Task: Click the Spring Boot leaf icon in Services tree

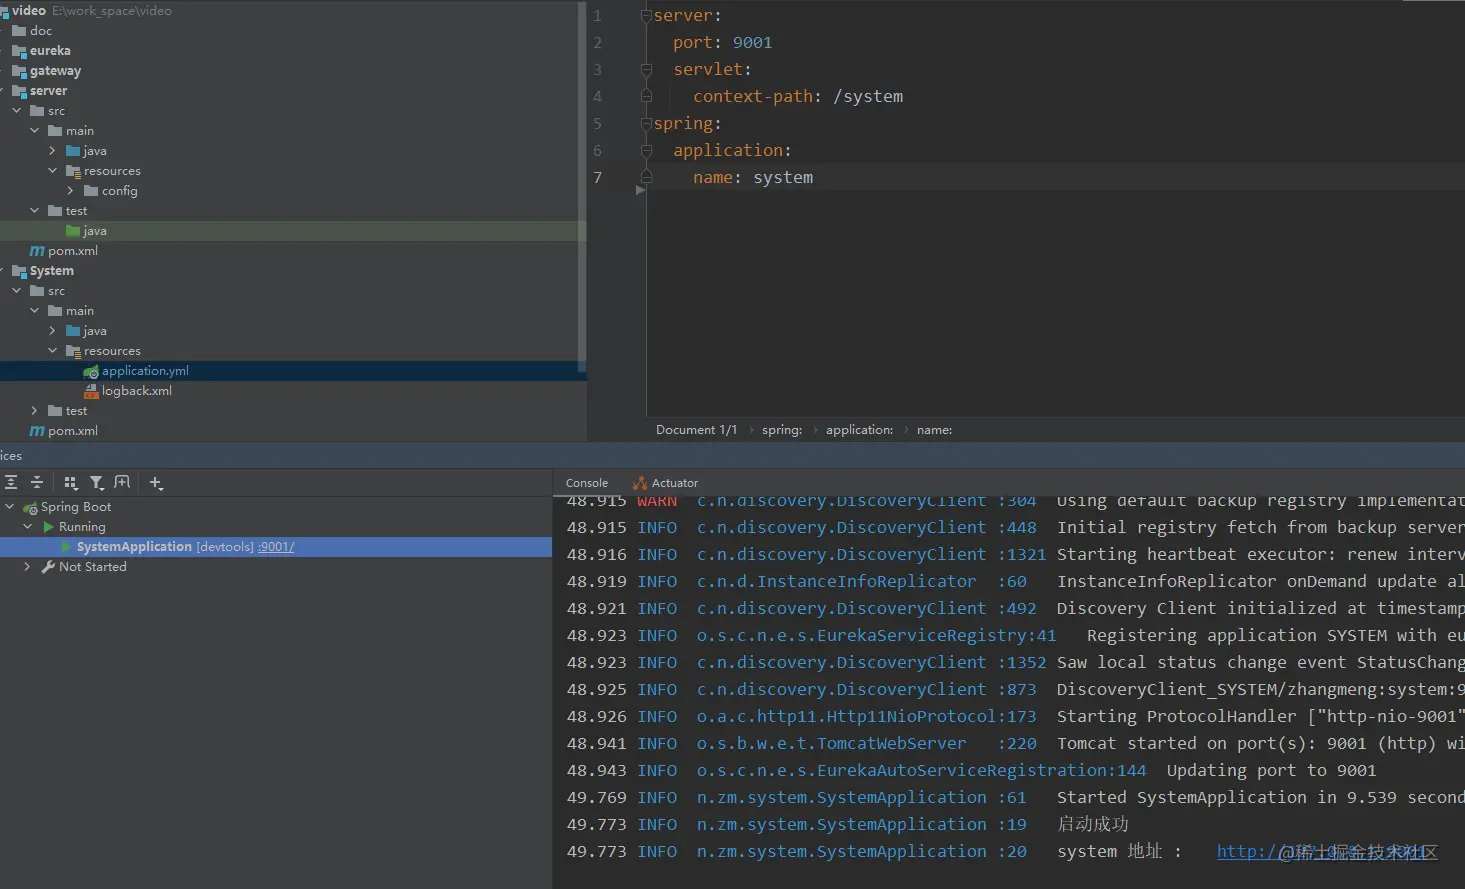Action: coord(31,508)
